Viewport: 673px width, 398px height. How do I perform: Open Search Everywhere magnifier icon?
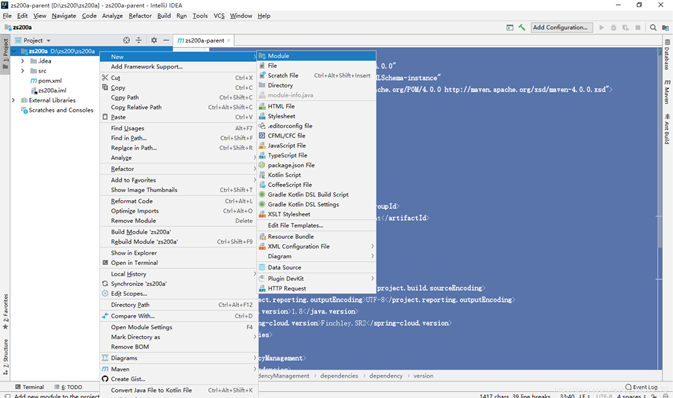point(653,27)
